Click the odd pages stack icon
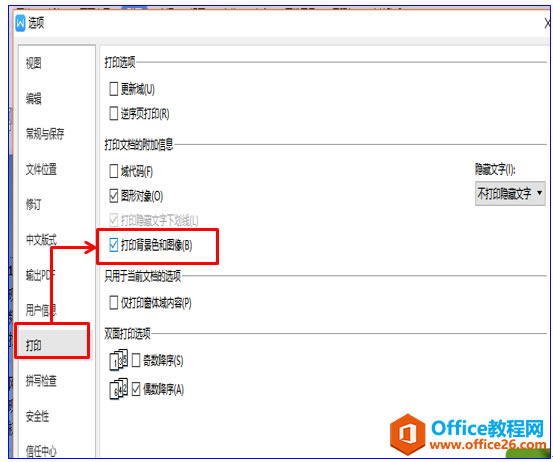The width and height of the screenshot is (553, 462). point(118,359)
